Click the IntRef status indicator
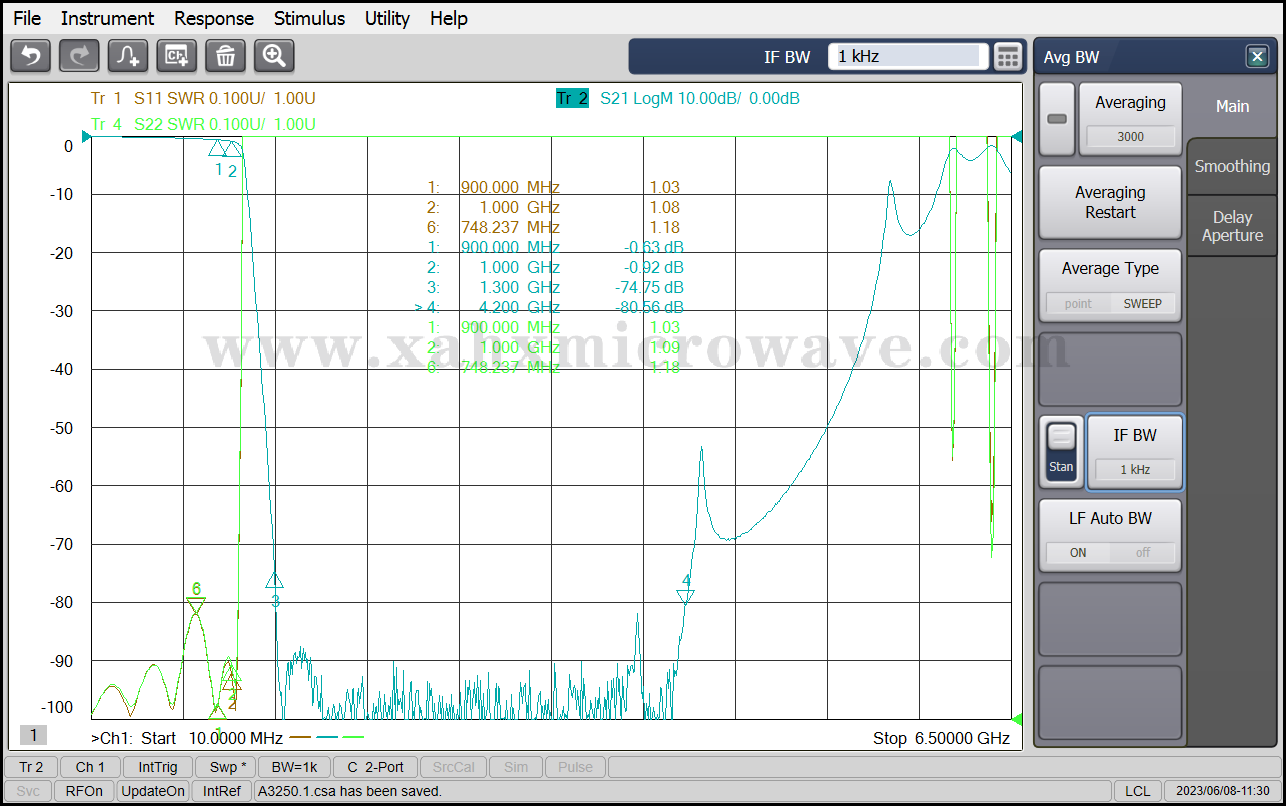Viewport: 1286px width, 806px height. (x=222, y=791)
